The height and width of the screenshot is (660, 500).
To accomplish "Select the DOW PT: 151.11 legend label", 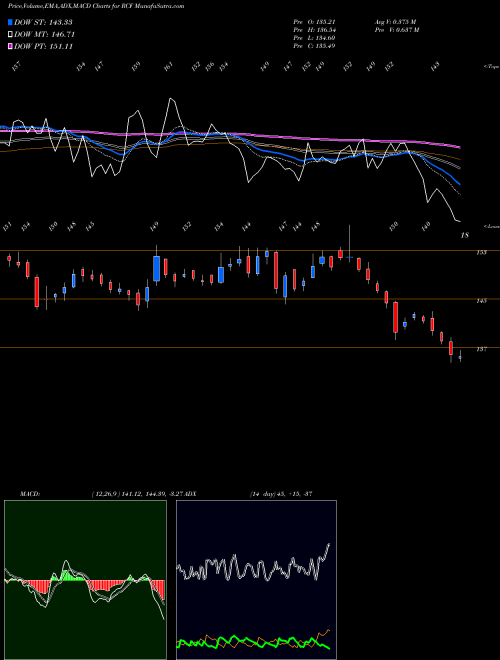I will 43,46.
